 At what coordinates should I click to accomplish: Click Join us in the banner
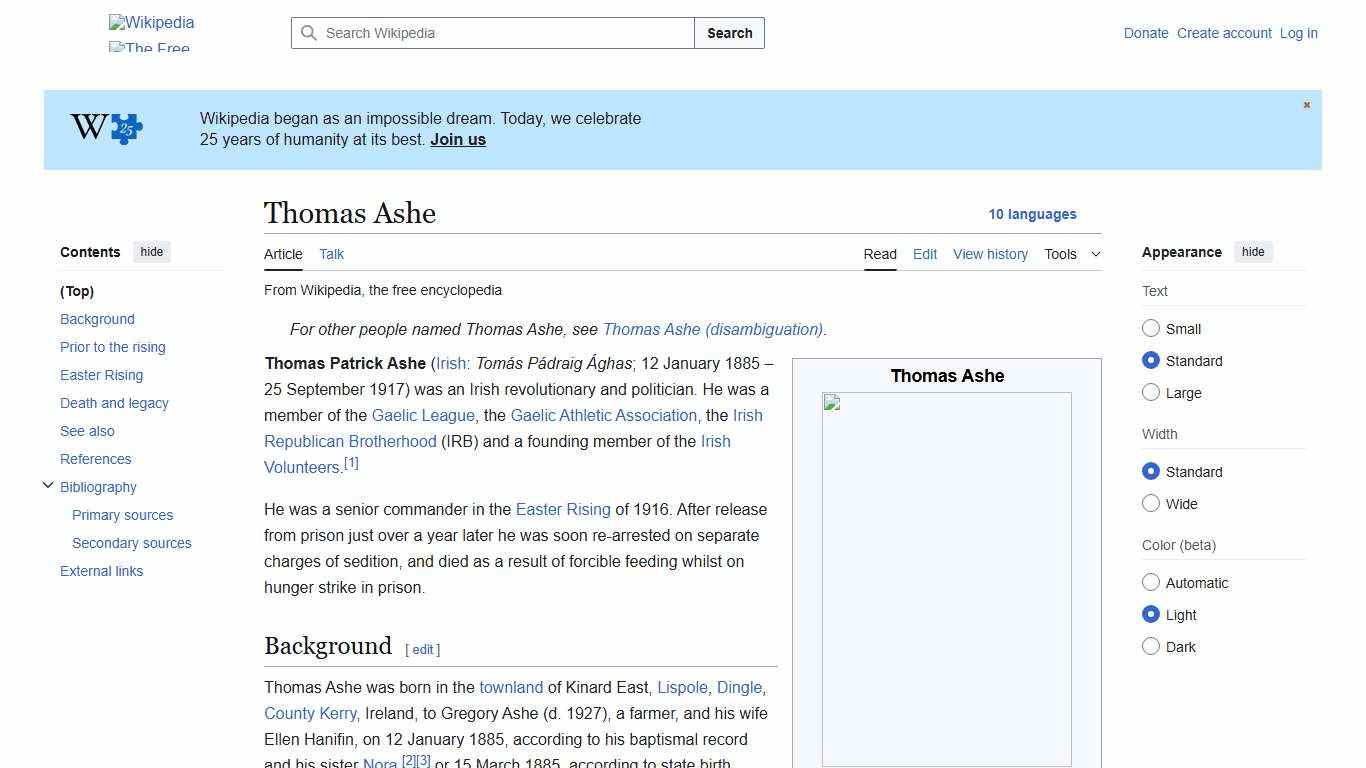click(x=457, y=139)
